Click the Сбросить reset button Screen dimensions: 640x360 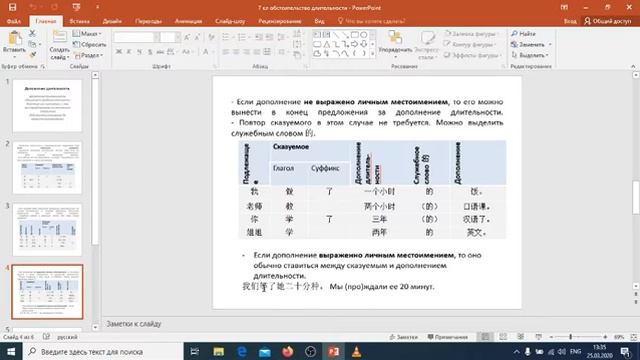tap(89, 44)
